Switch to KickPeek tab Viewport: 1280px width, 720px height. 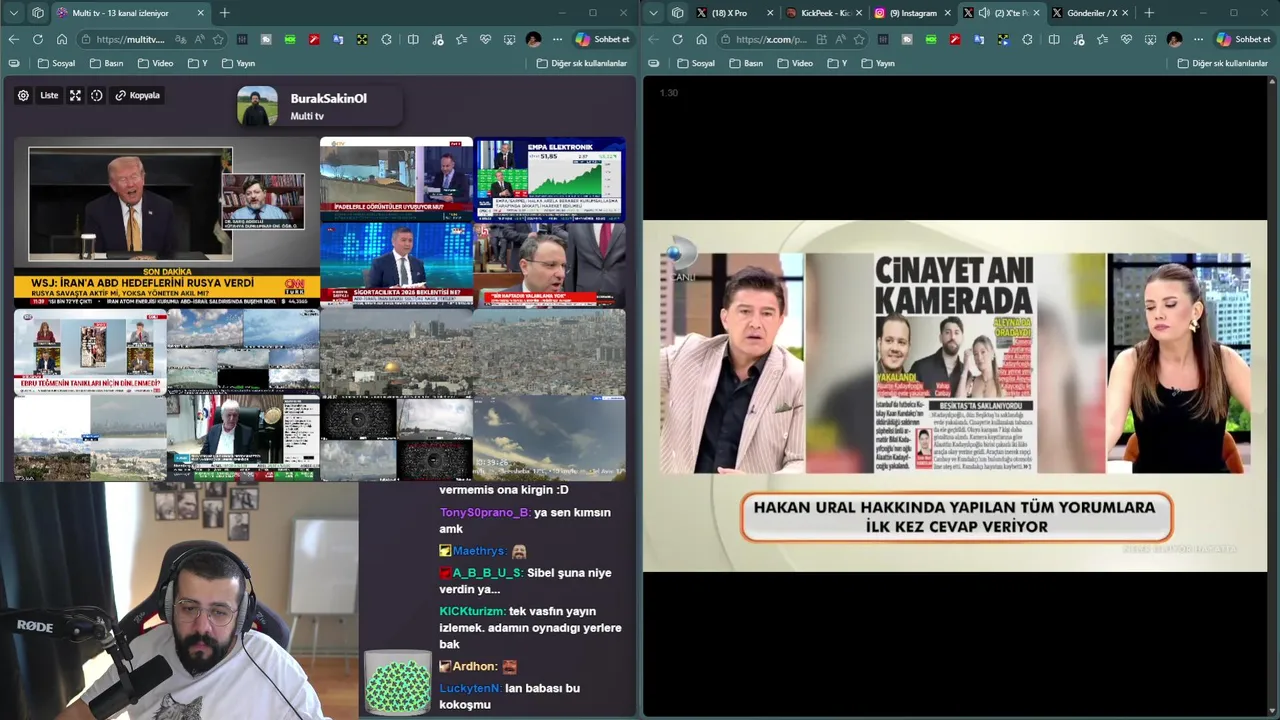(824, 13)
